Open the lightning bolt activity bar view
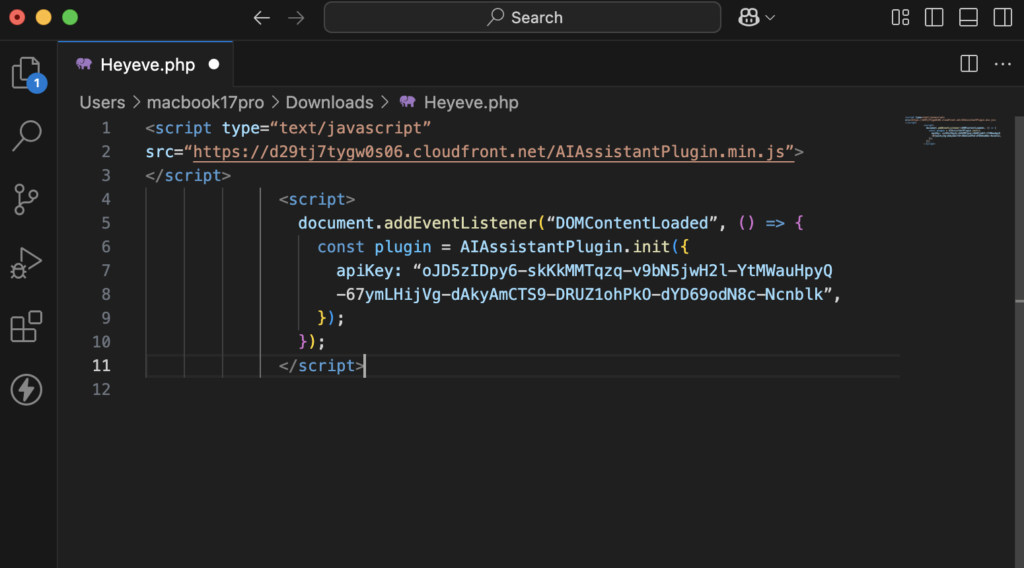 pos(26,390)
